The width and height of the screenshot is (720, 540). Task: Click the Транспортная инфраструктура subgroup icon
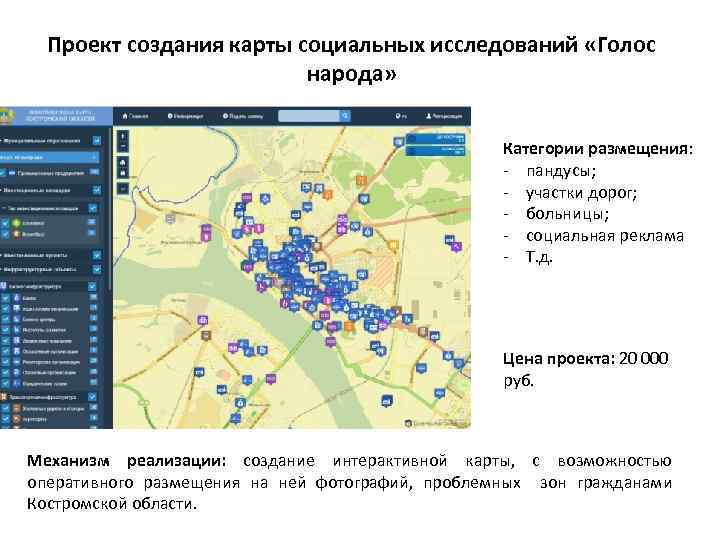point(3,397)
